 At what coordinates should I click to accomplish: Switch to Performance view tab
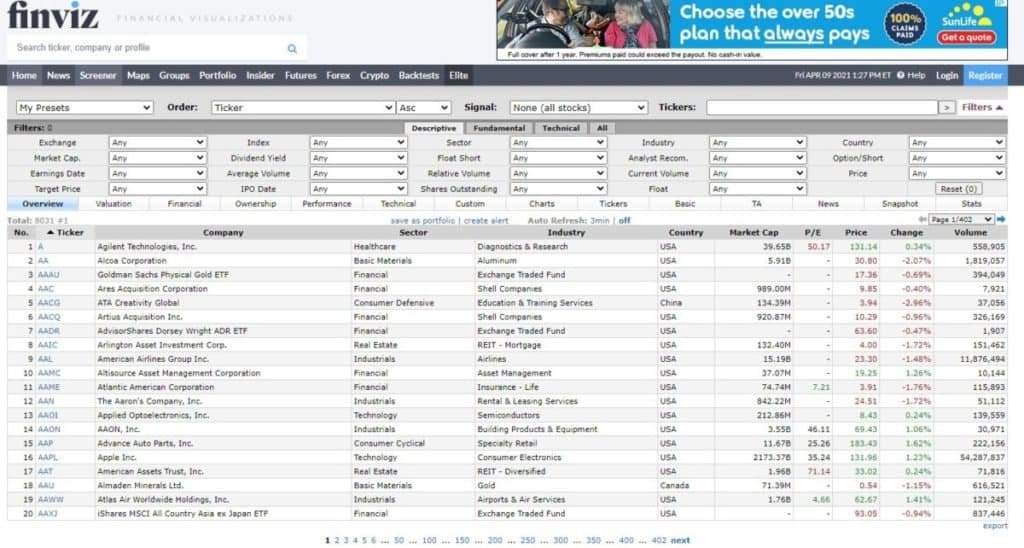tap(327, 204)
